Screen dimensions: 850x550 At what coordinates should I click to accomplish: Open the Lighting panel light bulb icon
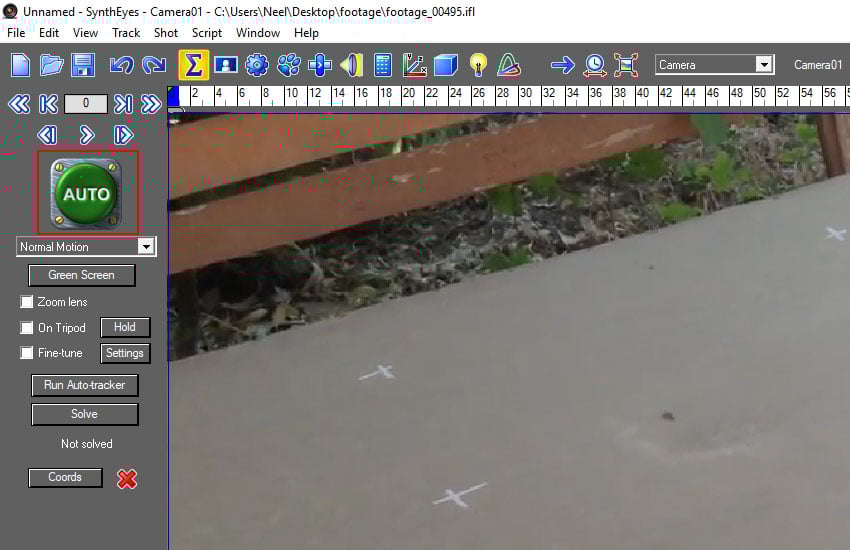(478, 65)
